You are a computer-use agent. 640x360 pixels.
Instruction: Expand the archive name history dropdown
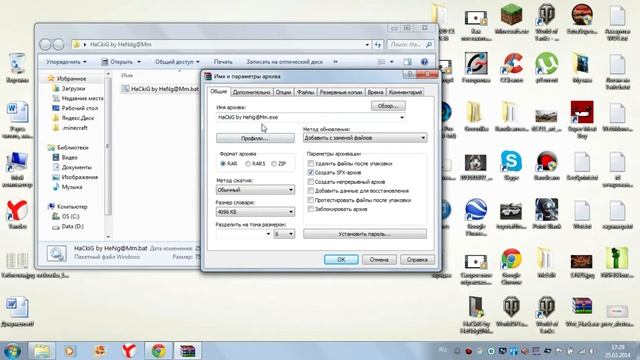pyautogui.click(x=402, y=117)
